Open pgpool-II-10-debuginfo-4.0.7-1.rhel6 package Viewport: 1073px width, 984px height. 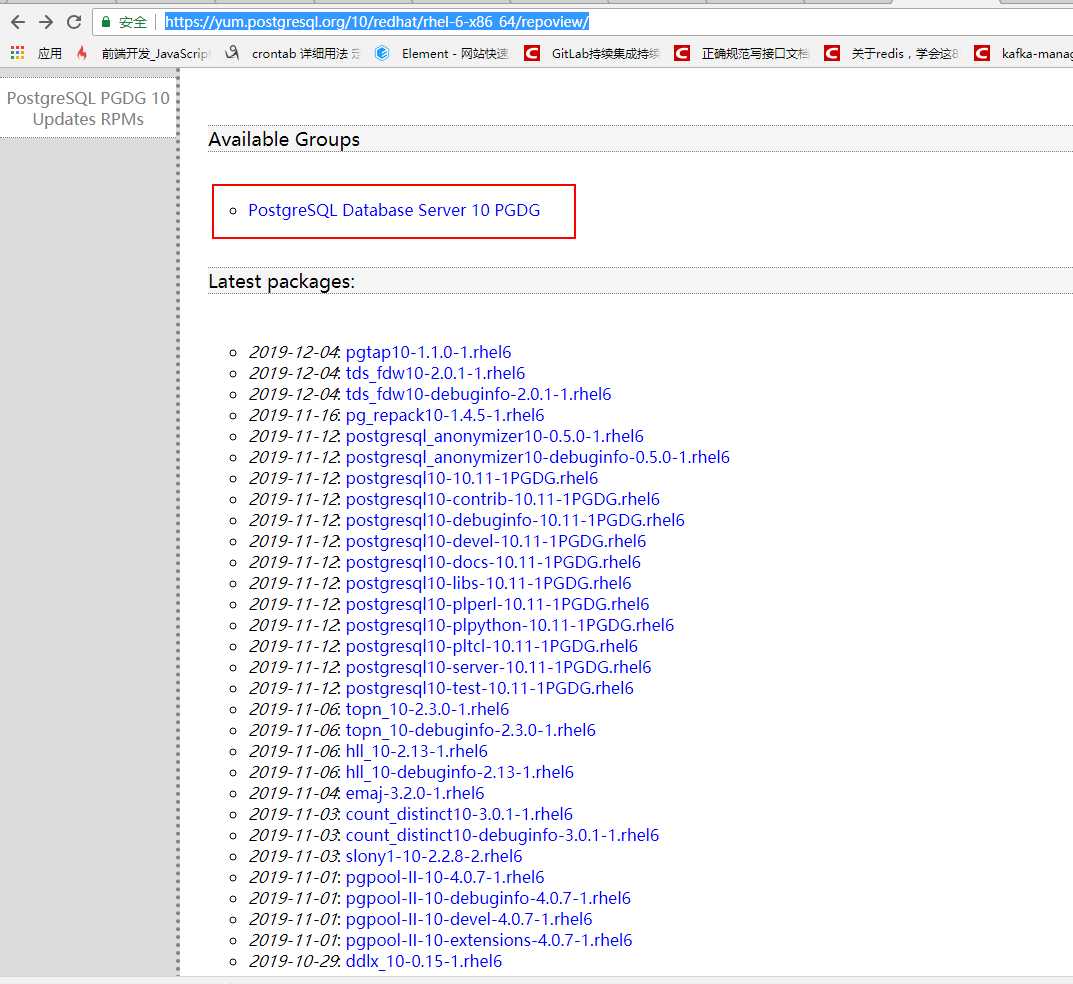(x=489, y=898)
